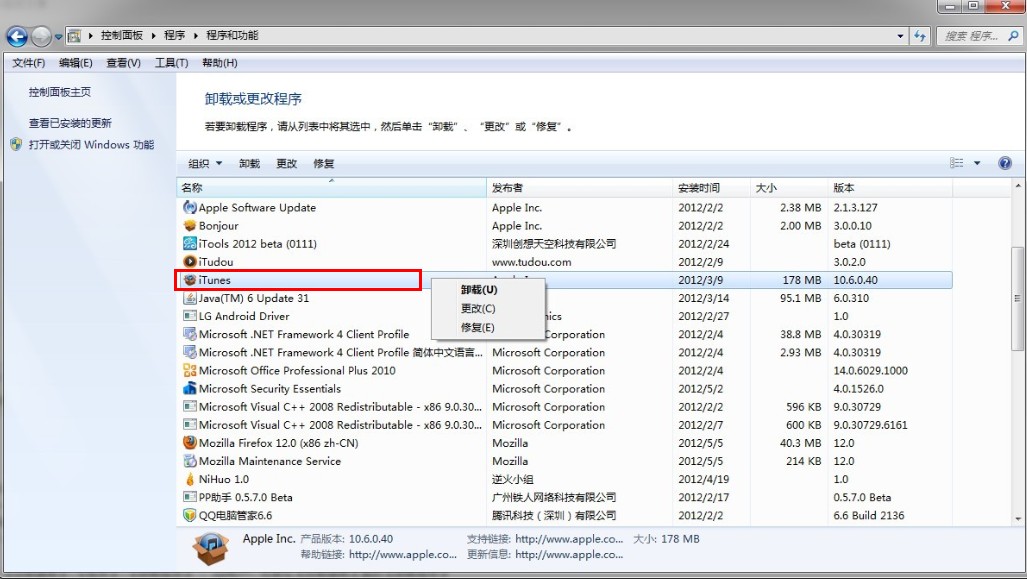Sort list by 安装时间 column header
Screen dimensions: 1027x579
tap(711, 188)
